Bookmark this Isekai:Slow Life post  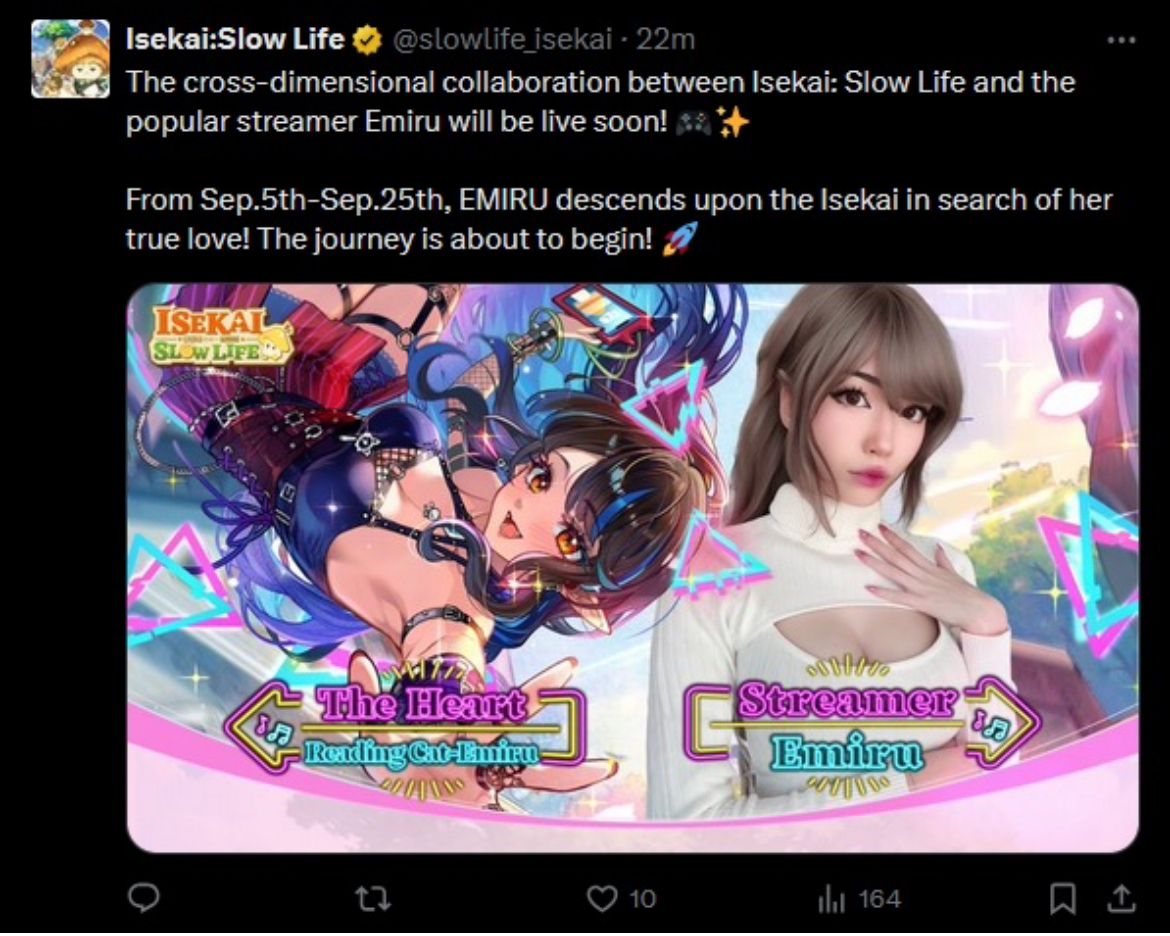[x=1063, y=898]
